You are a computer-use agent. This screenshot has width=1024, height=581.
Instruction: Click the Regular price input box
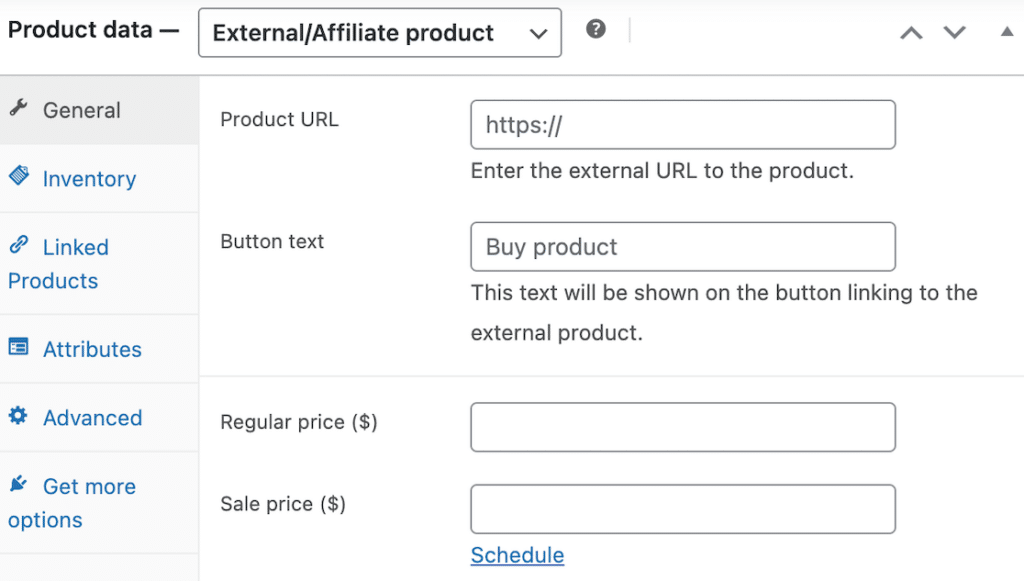[683, 427]
